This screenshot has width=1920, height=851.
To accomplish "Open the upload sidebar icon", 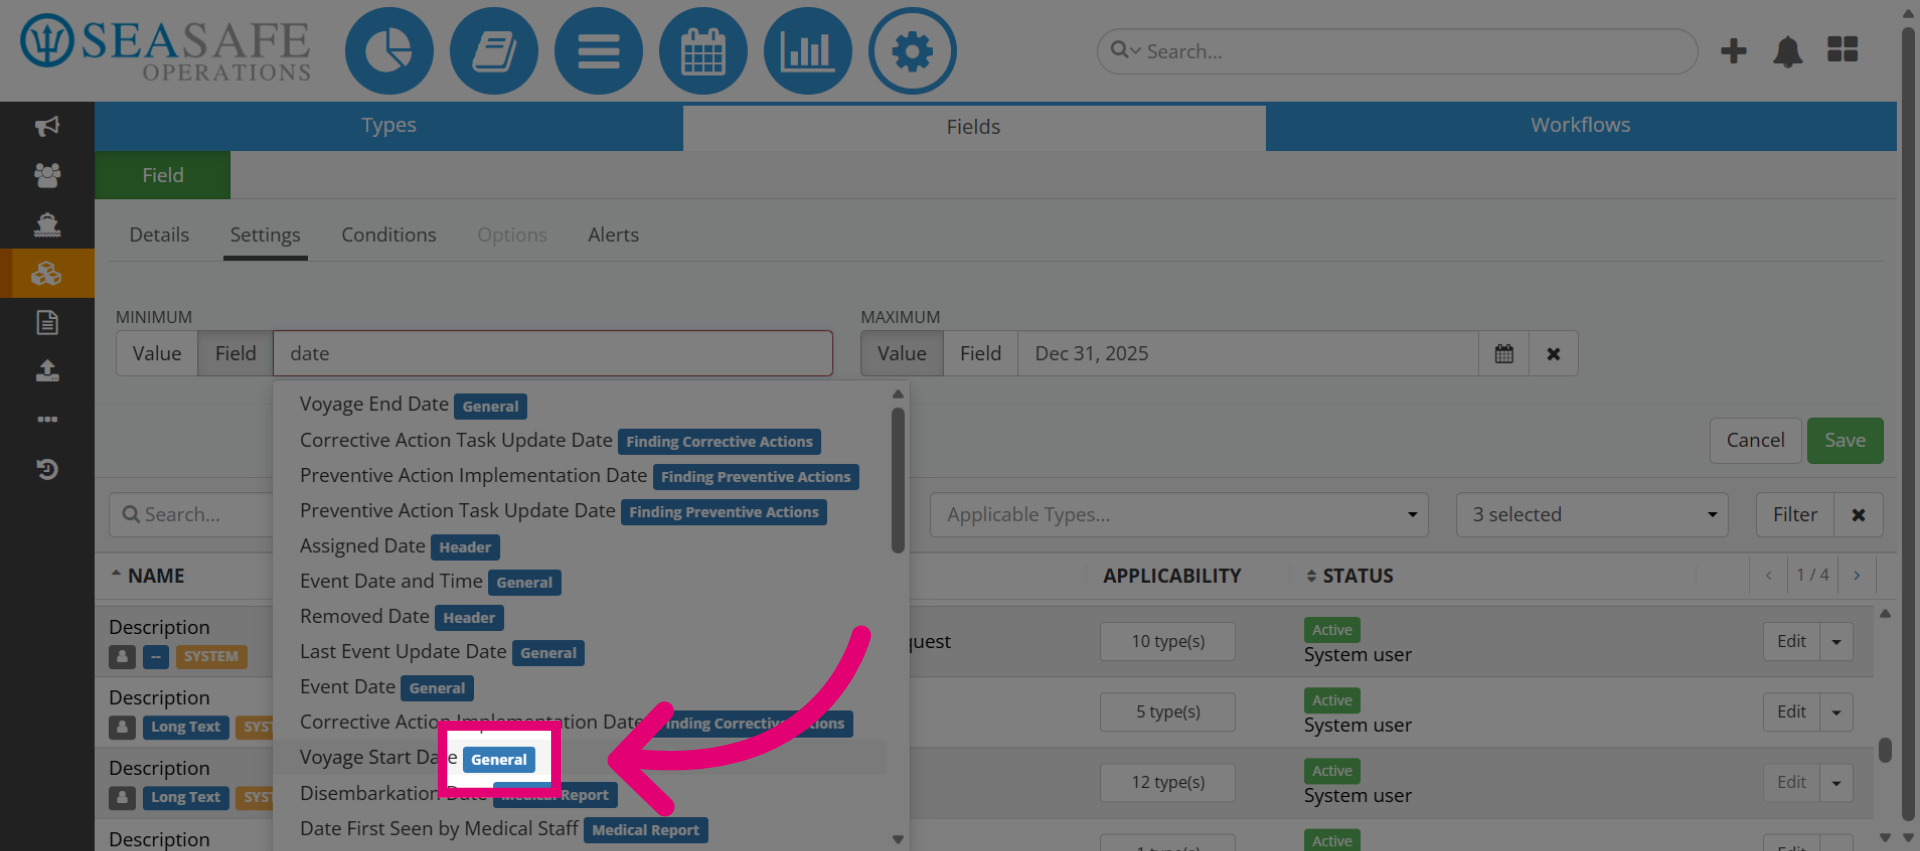I will (x=47, y=371).
